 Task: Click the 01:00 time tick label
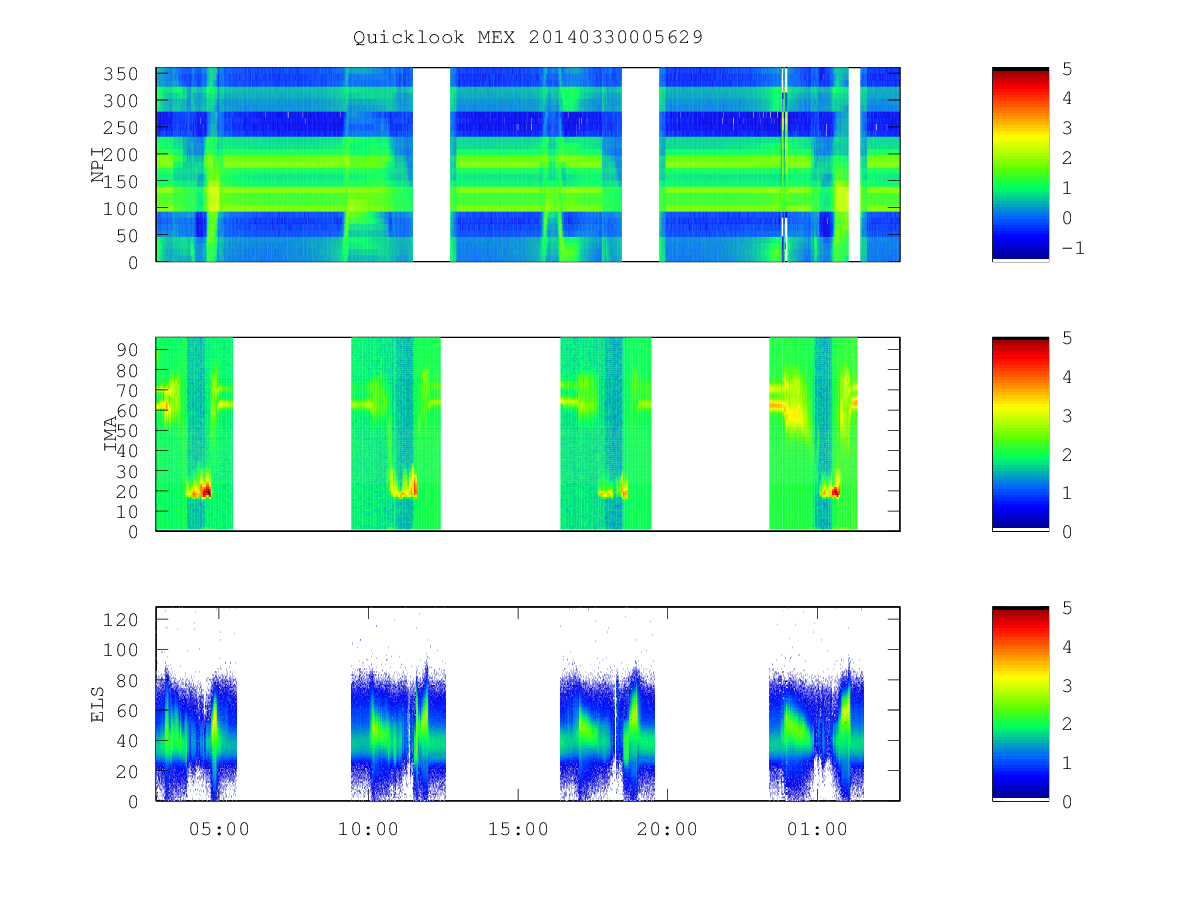[x=817, y=829]
